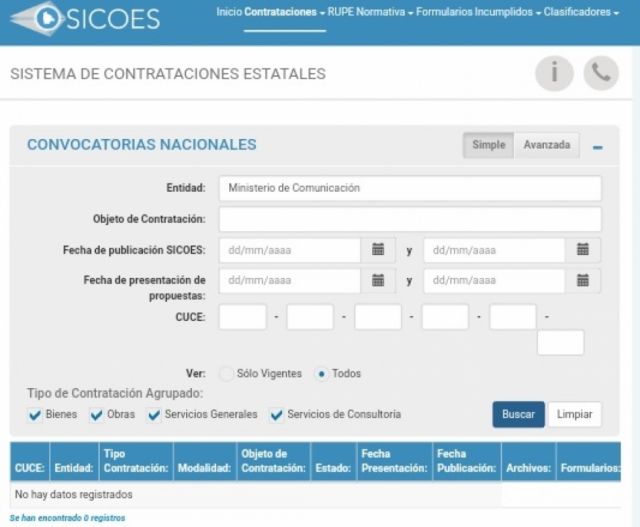The height and width of the screenshot is (527, 640).
Task: Open the Incumplidos dropdown menu
Action: (508, 12)
